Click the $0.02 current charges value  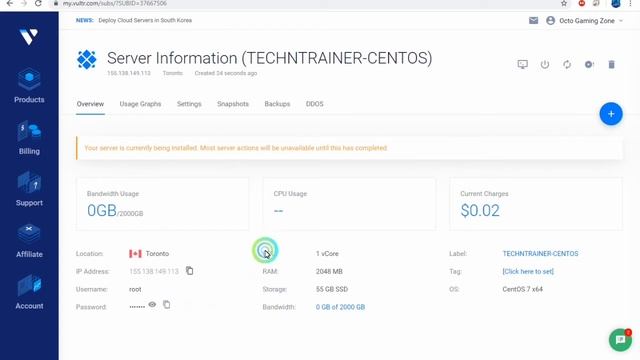click(480, 211)
